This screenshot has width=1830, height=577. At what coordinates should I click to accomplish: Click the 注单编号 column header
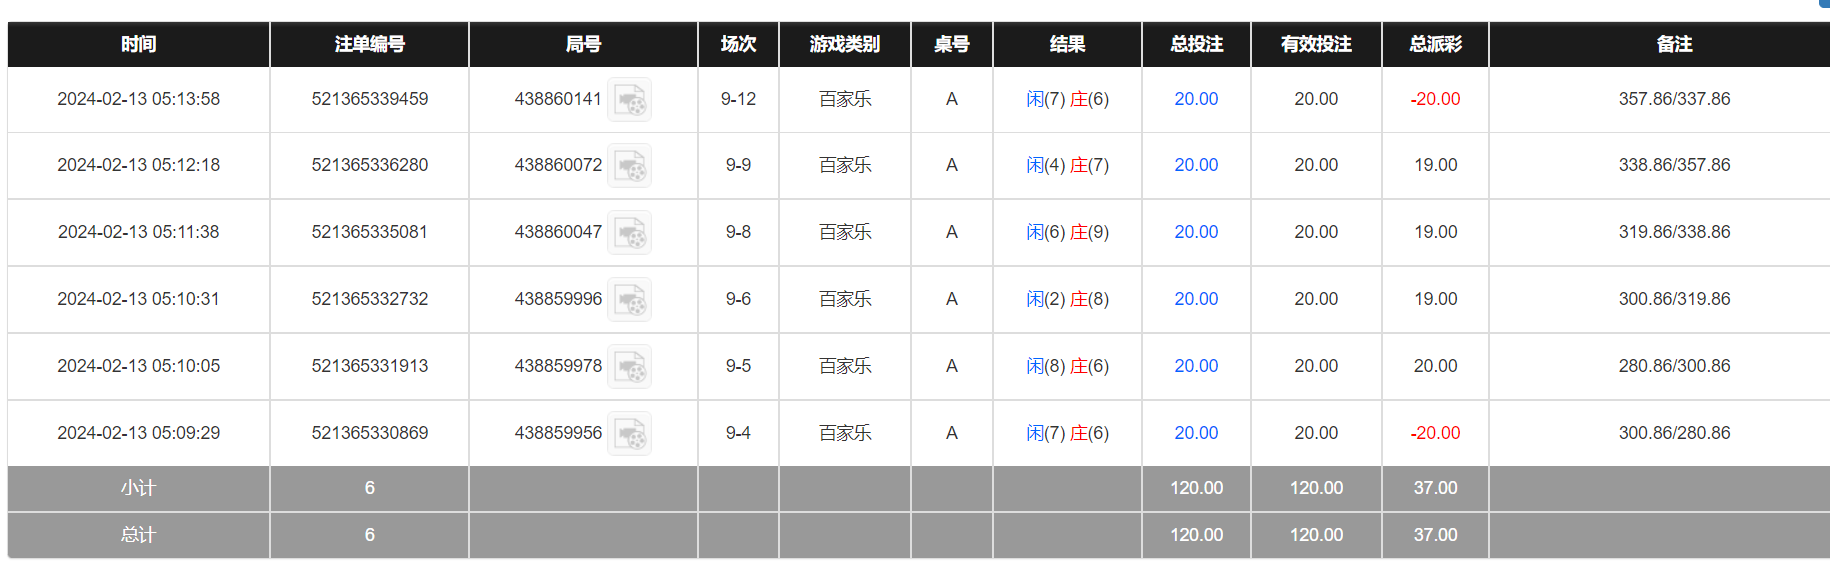[x=369, y=44]
